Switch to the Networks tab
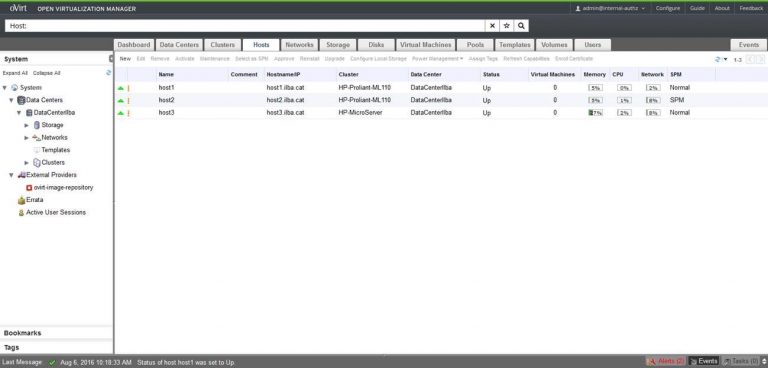This screenshot has width=768, height=368. (299, 45)
